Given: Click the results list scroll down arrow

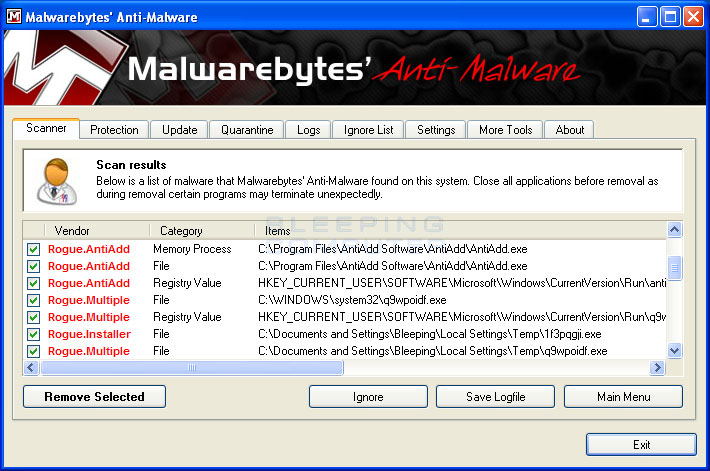Looking at the screenshot, I should [674, 351].
